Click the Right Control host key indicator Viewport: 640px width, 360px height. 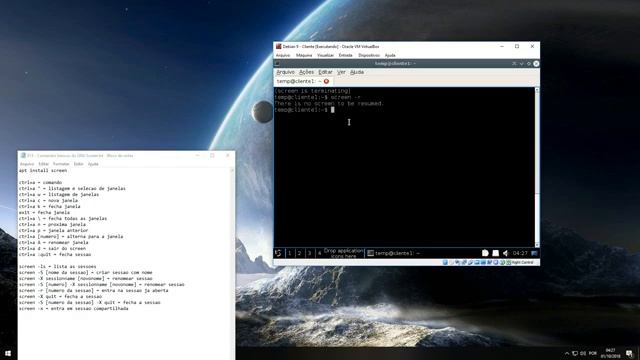coord(522,262)
